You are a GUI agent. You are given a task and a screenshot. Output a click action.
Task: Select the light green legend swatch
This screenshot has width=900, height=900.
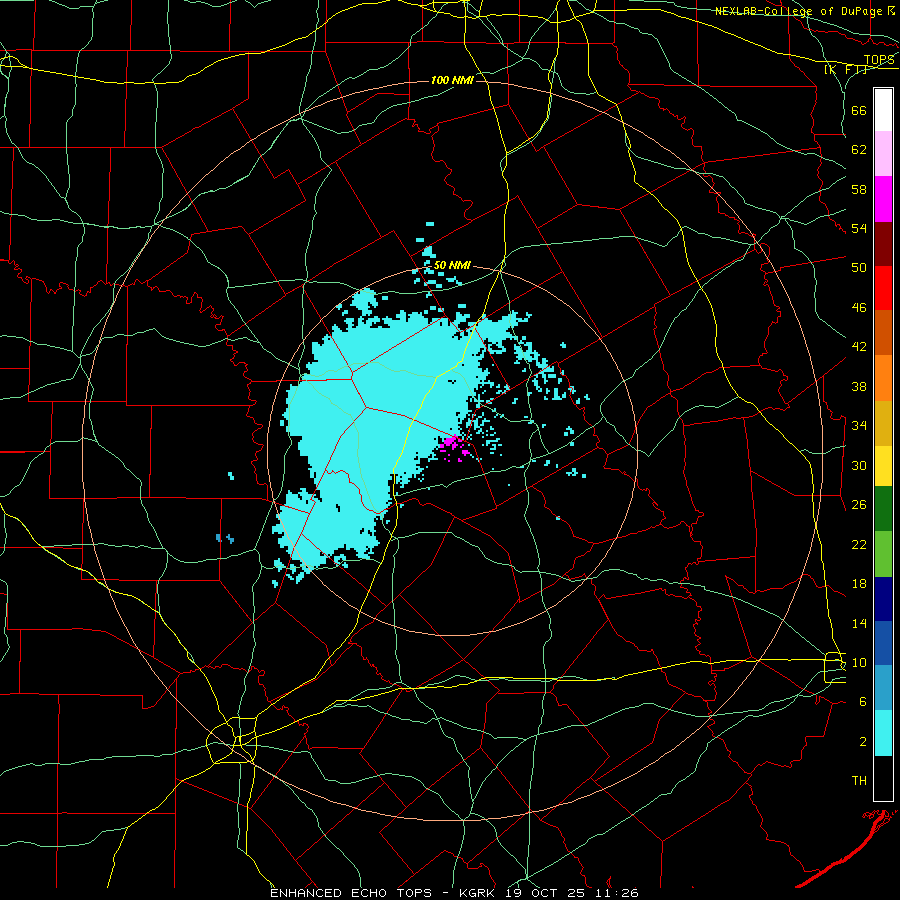(x=883, y=554)
